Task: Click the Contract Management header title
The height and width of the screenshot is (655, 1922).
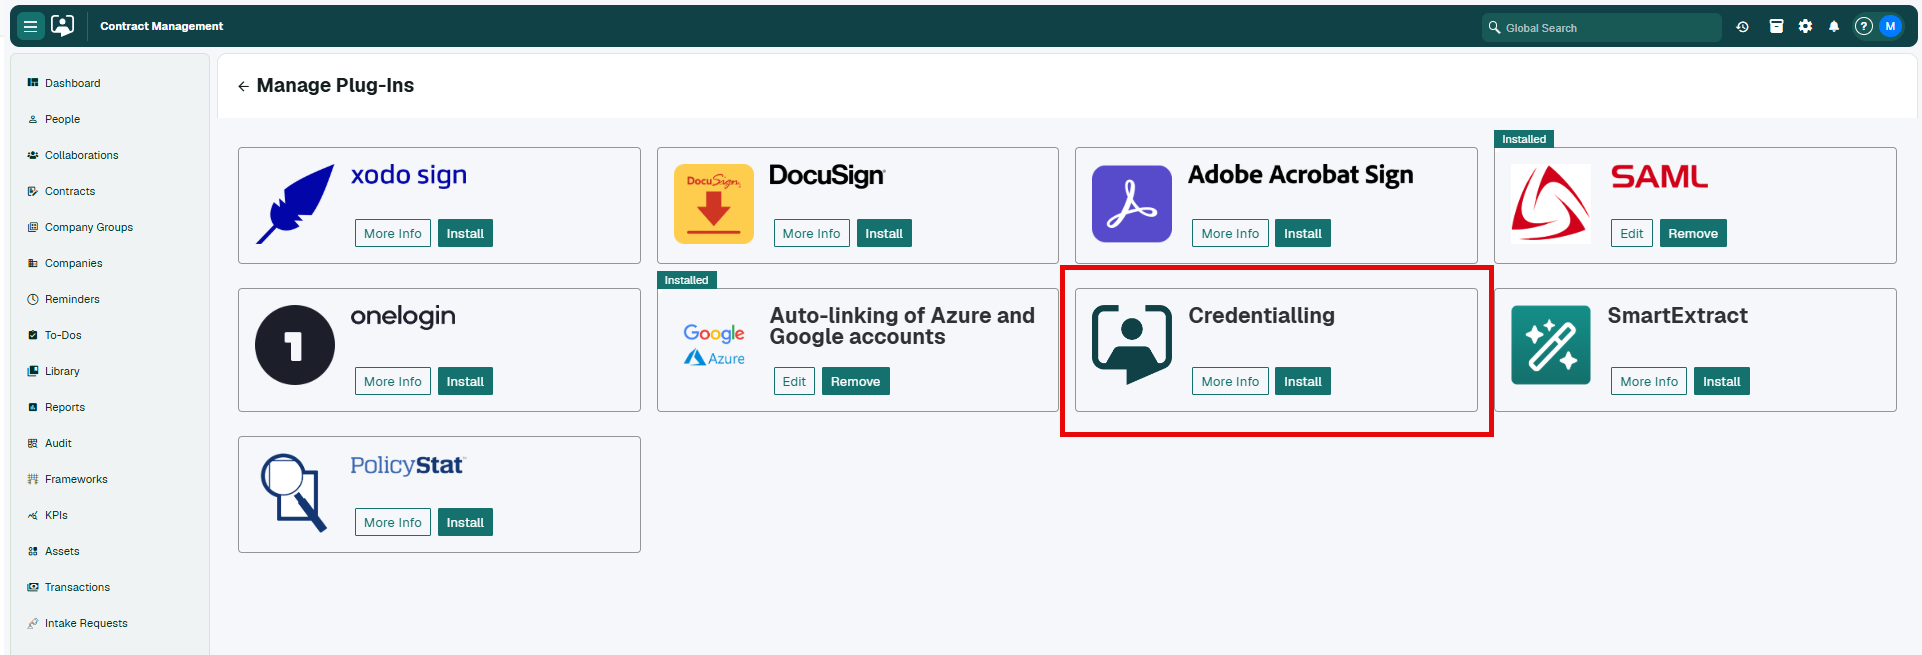Action: [162, 26]
